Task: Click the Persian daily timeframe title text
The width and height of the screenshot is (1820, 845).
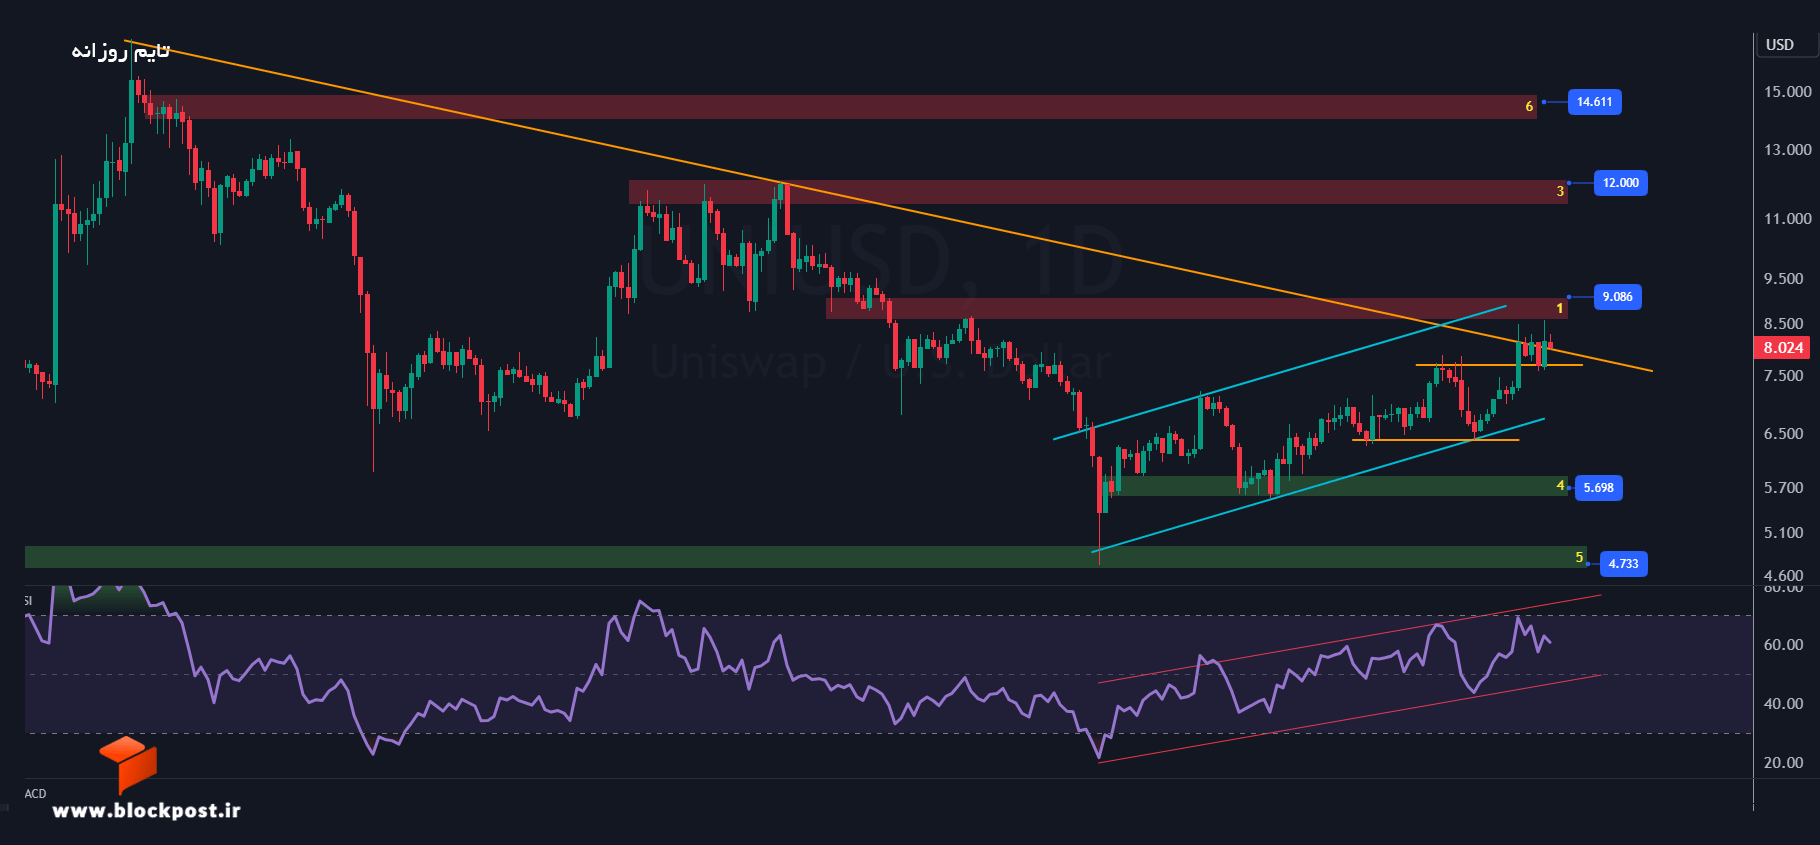Action: (x=121, y=50)
